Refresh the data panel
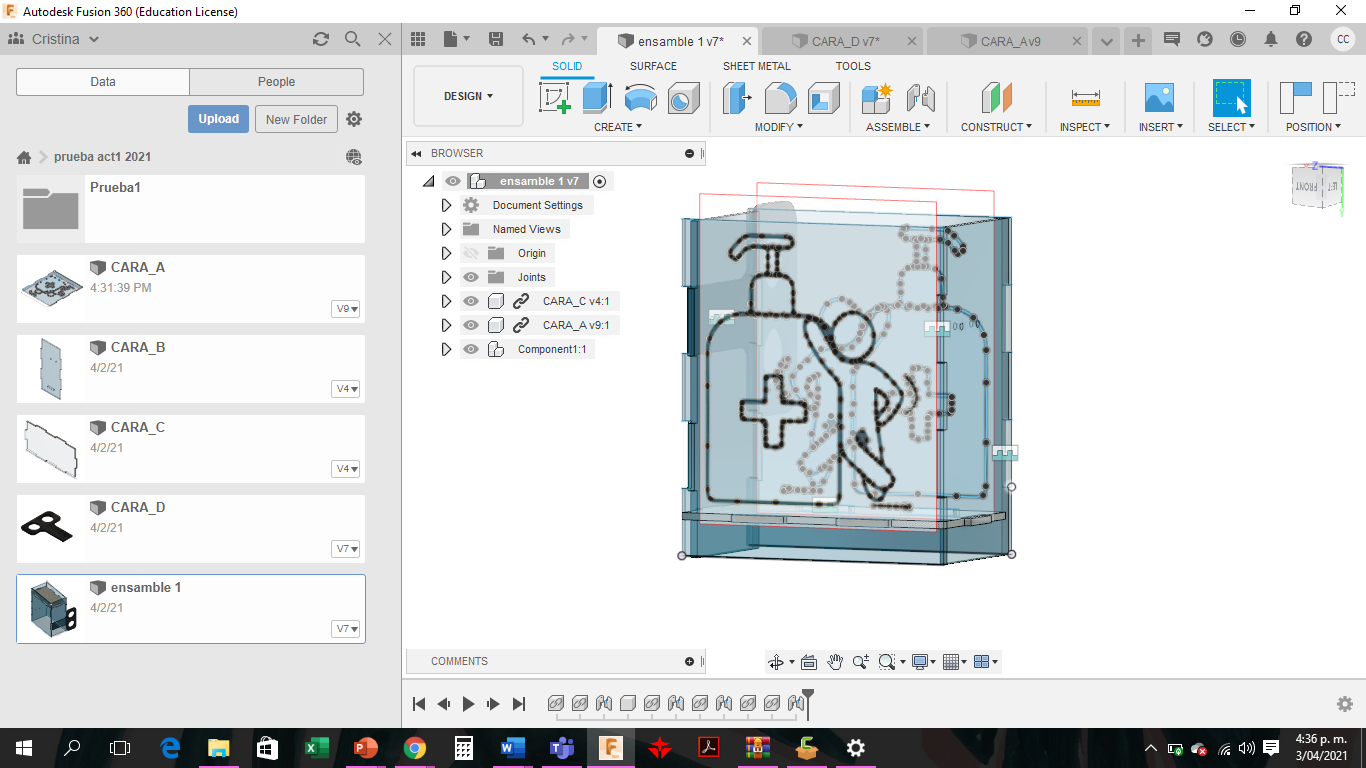 coord(321,39)
